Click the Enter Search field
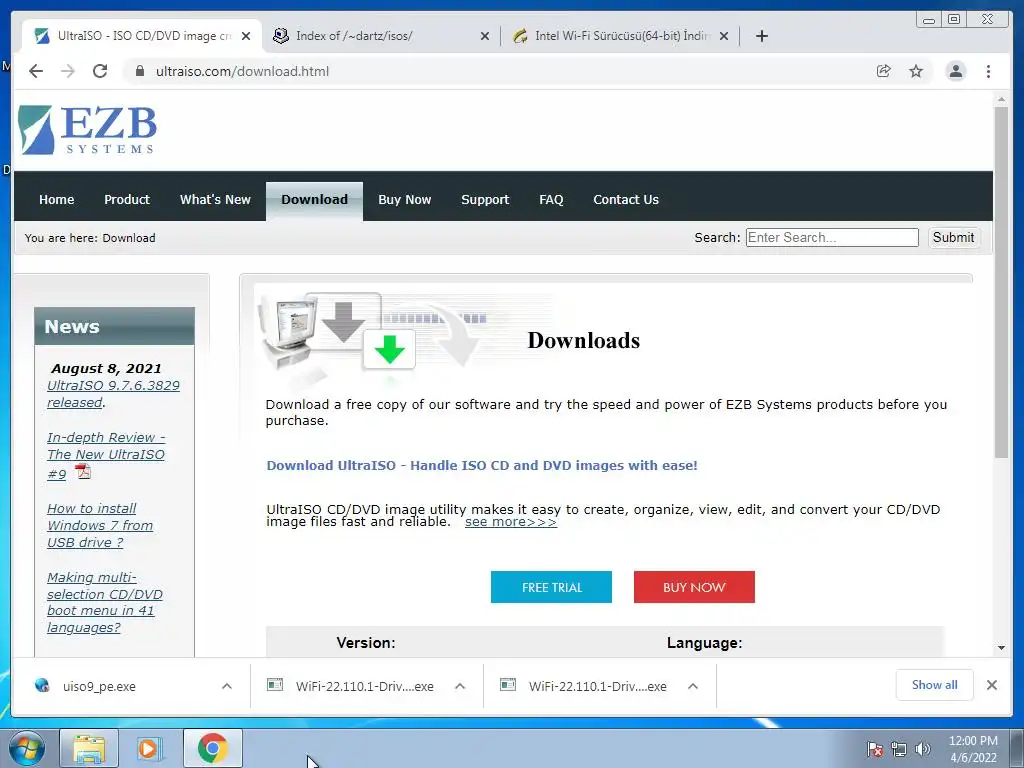 tap(832, 237)
